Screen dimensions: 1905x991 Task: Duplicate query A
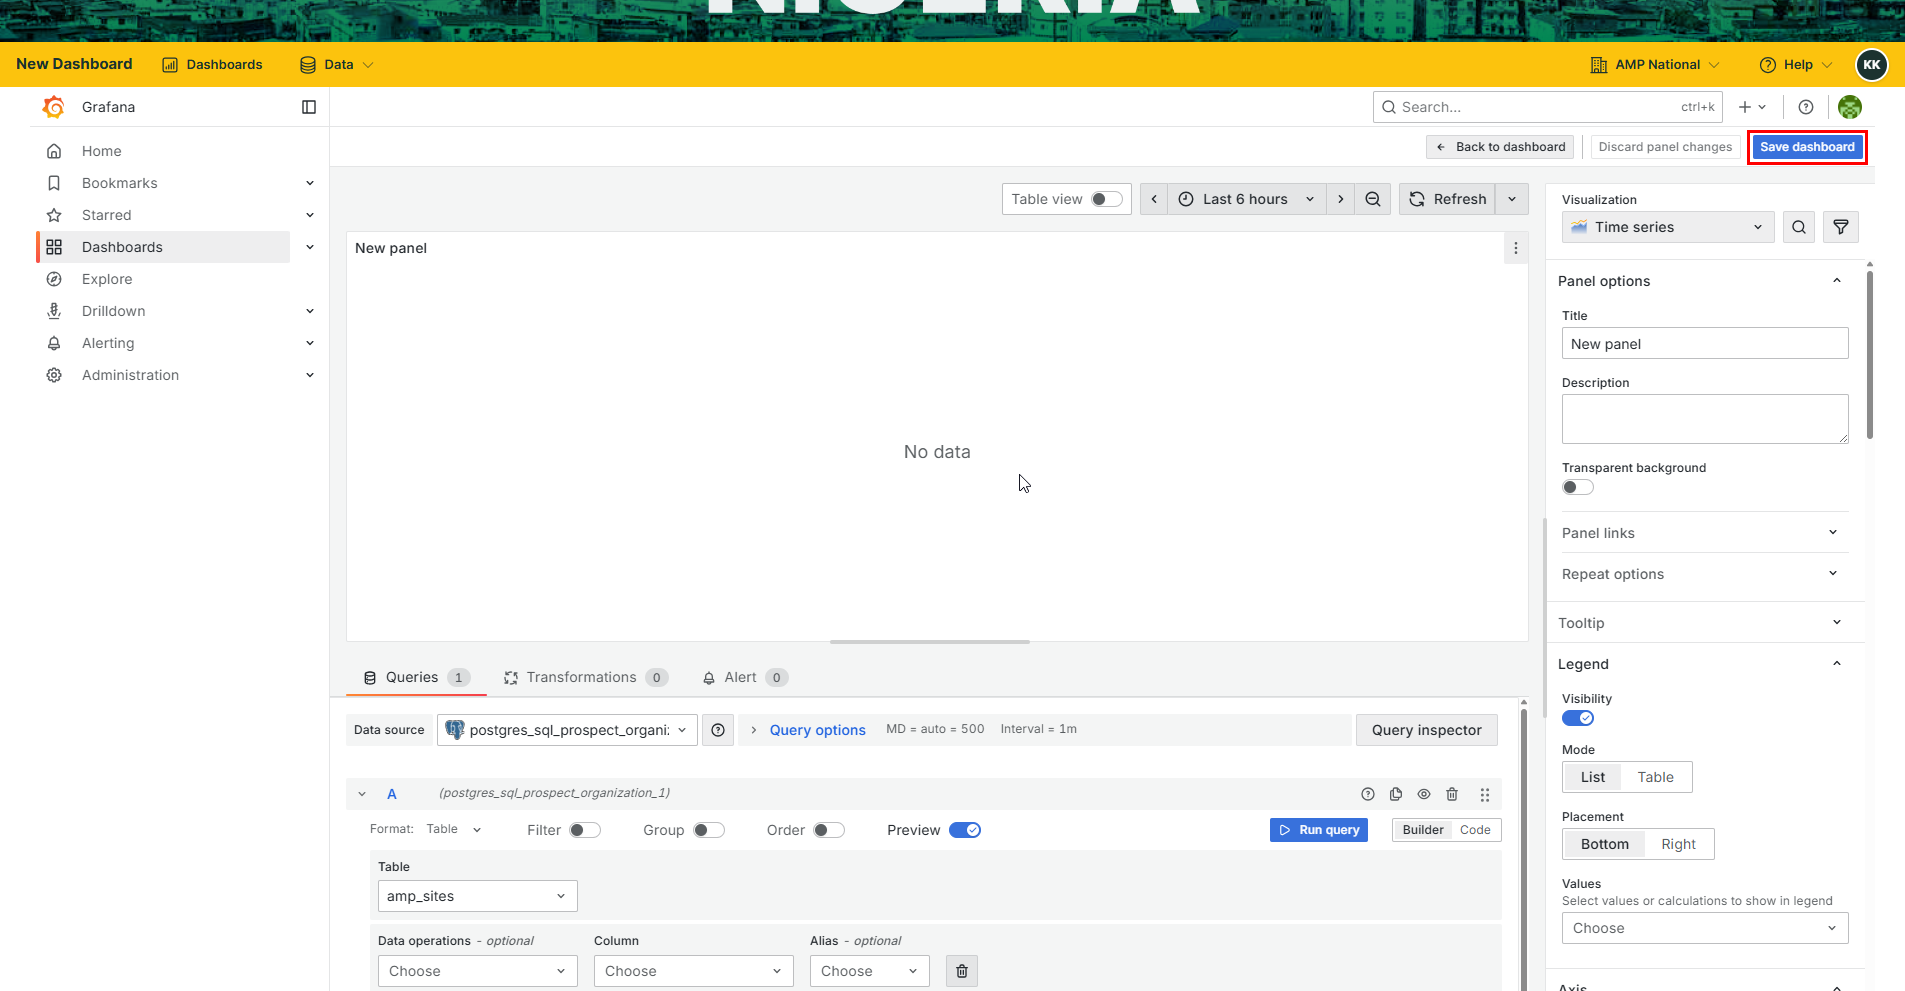1396,794
